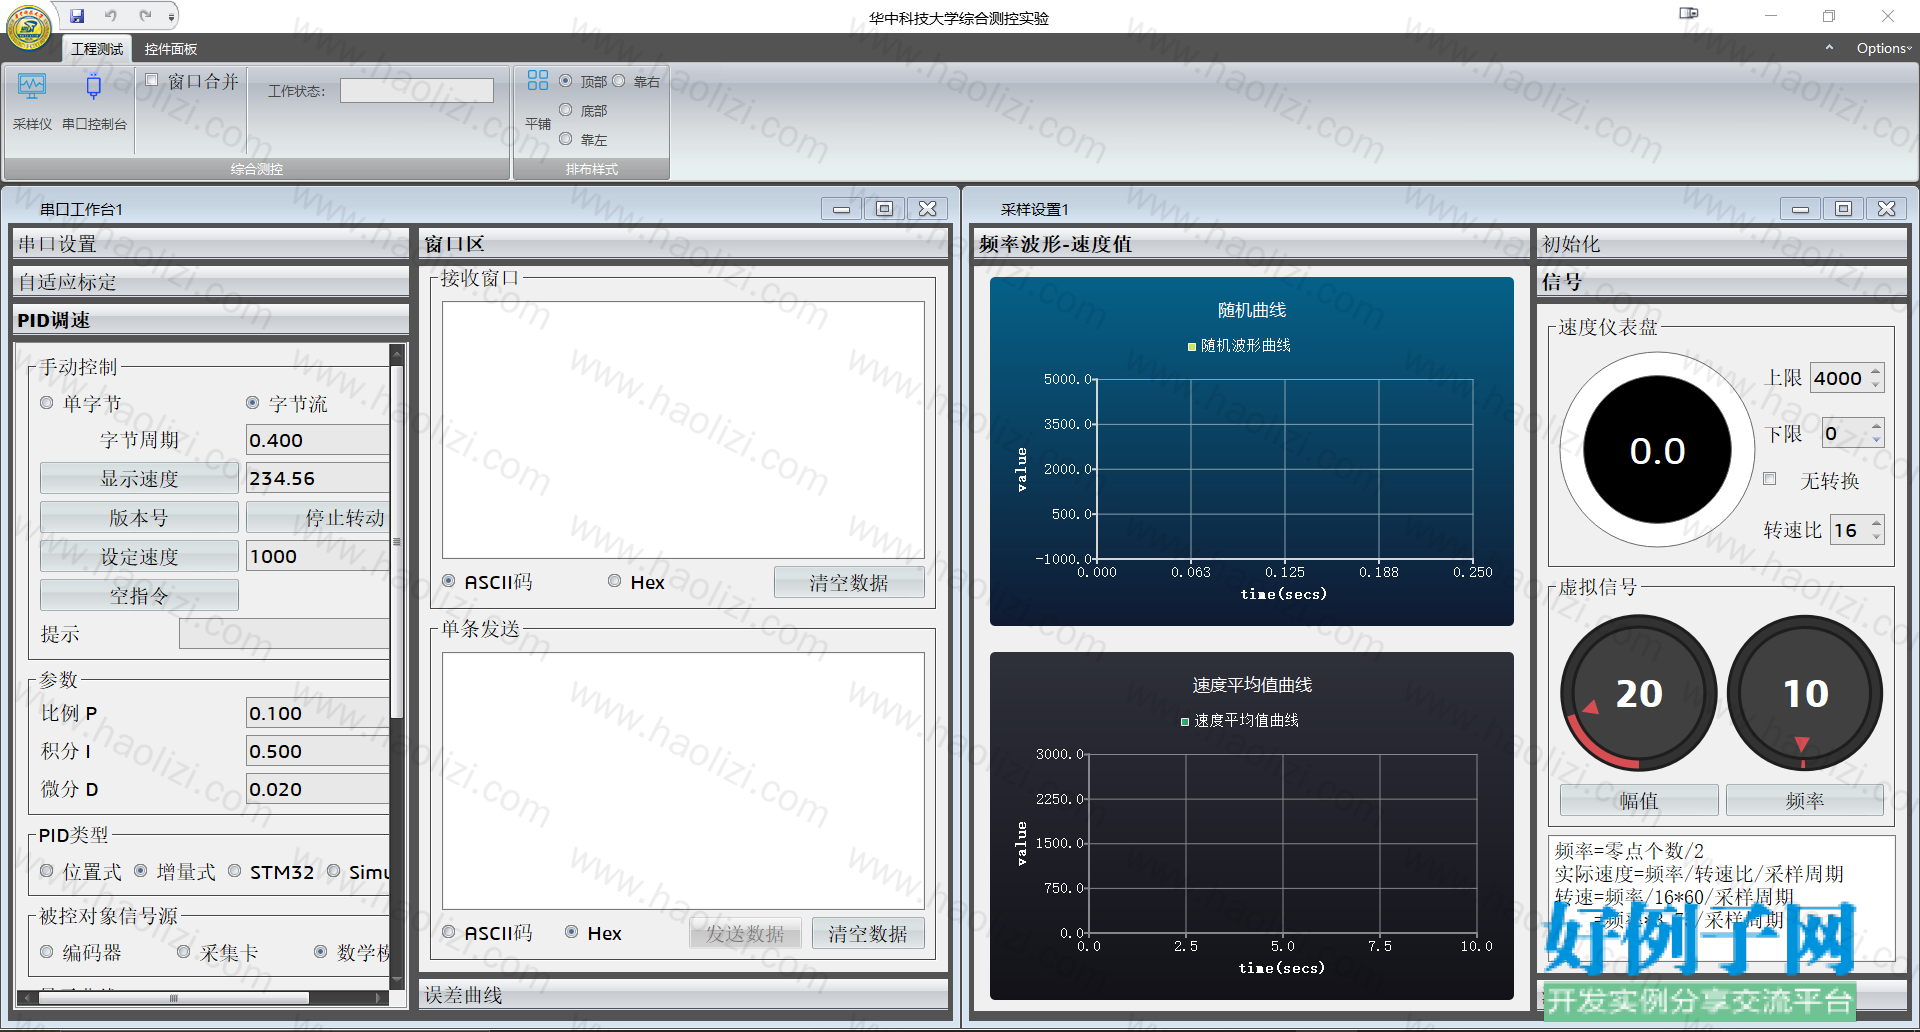Close the 串口工作台1 child window
1920x1032 pixels.
point(927,209)
